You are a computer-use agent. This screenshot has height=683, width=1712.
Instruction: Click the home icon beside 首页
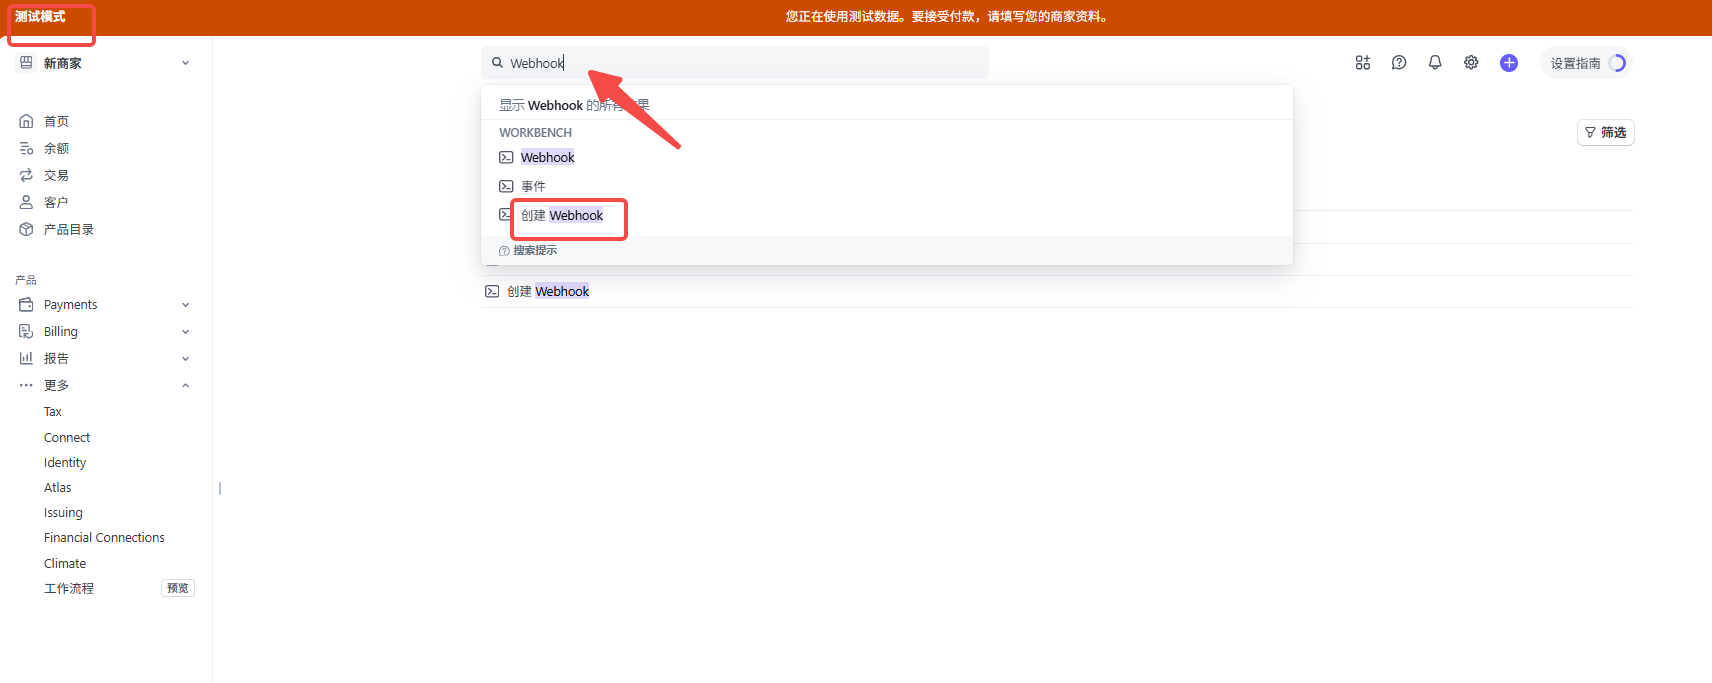(26, 121)
